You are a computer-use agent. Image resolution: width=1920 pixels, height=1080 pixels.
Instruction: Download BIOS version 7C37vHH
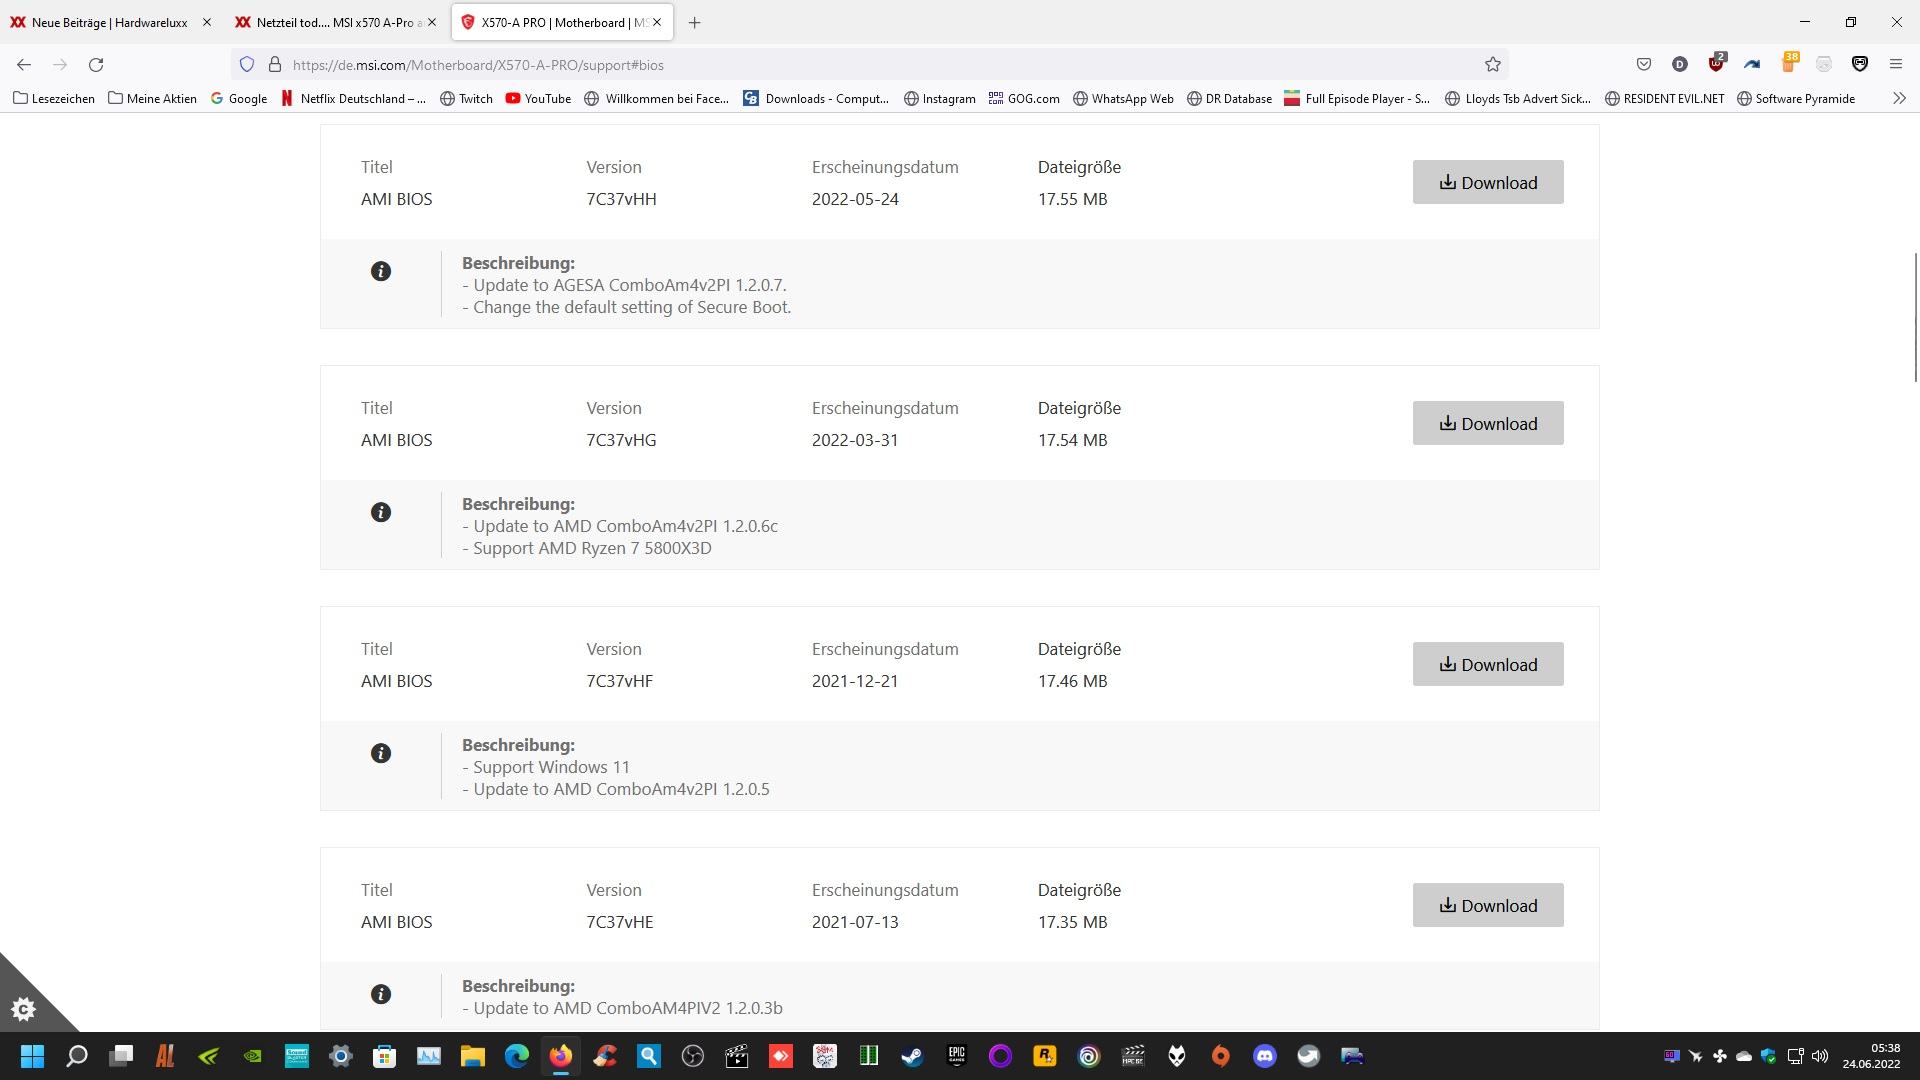(1487, 182)
